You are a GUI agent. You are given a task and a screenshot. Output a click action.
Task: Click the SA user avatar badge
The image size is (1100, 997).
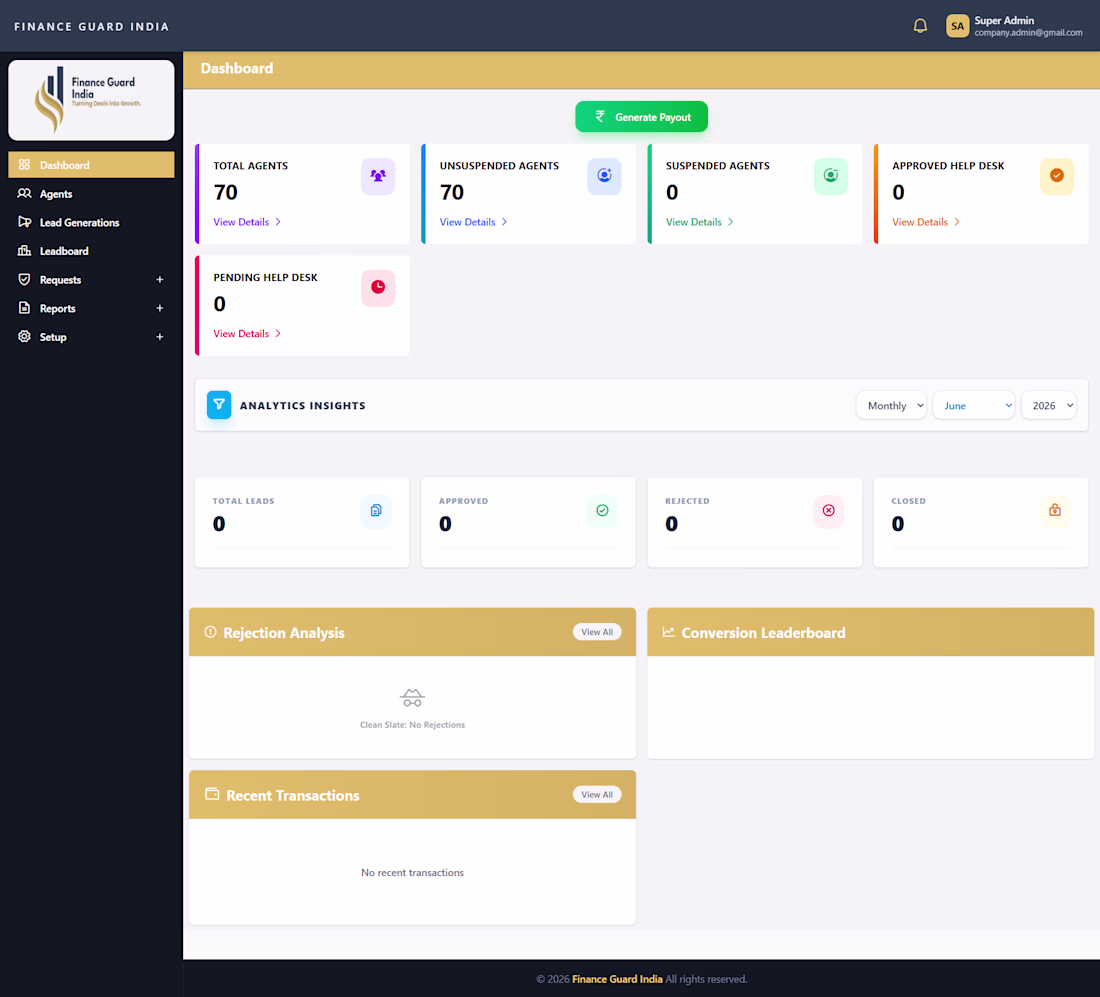pos(957,26)
